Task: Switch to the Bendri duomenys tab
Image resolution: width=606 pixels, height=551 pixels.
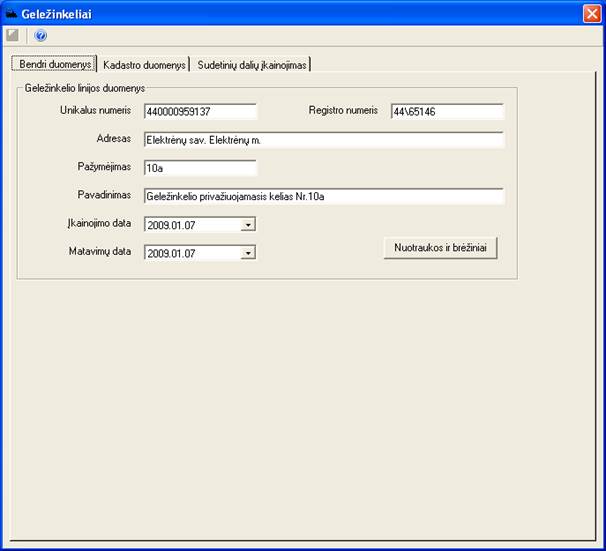Action: click(x=54, y=64)
